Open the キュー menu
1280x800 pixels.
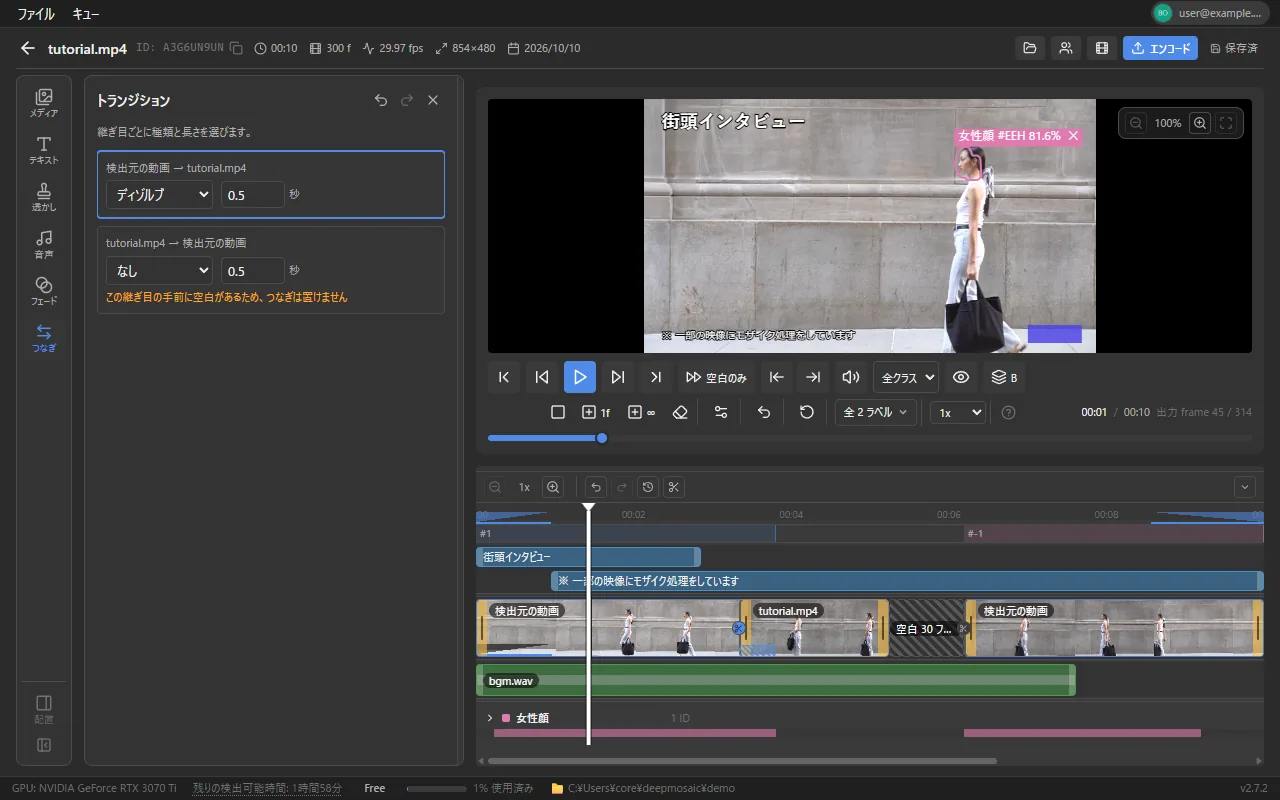pos(86,14)
